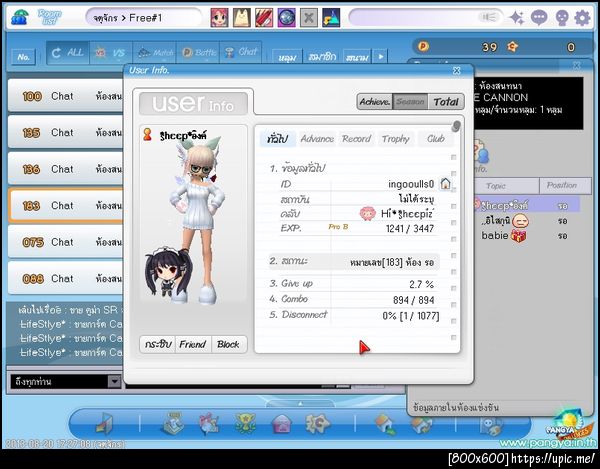Viewport: 600px width, 469px height.
Task: Select room 135 Chat in list
Action: coord(65,132)
